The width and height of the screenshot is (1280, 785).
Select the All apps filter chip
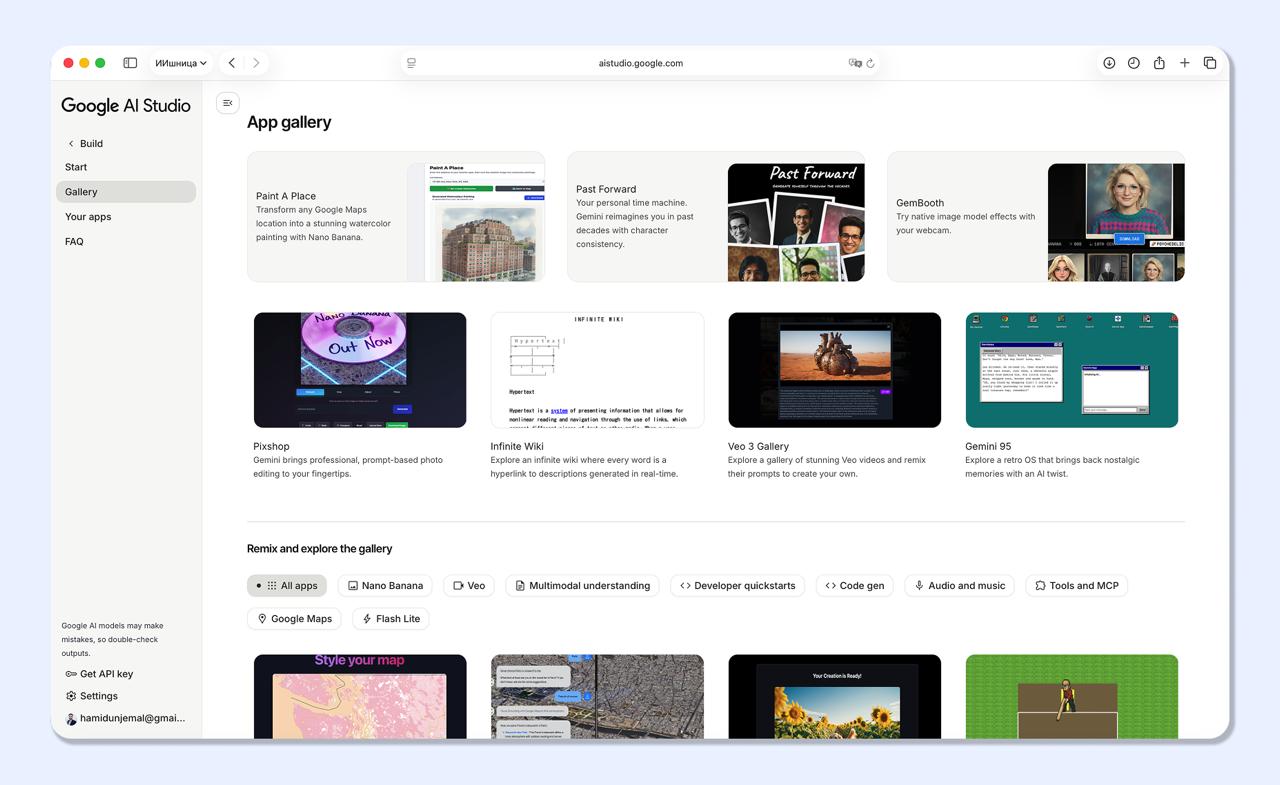287,586
